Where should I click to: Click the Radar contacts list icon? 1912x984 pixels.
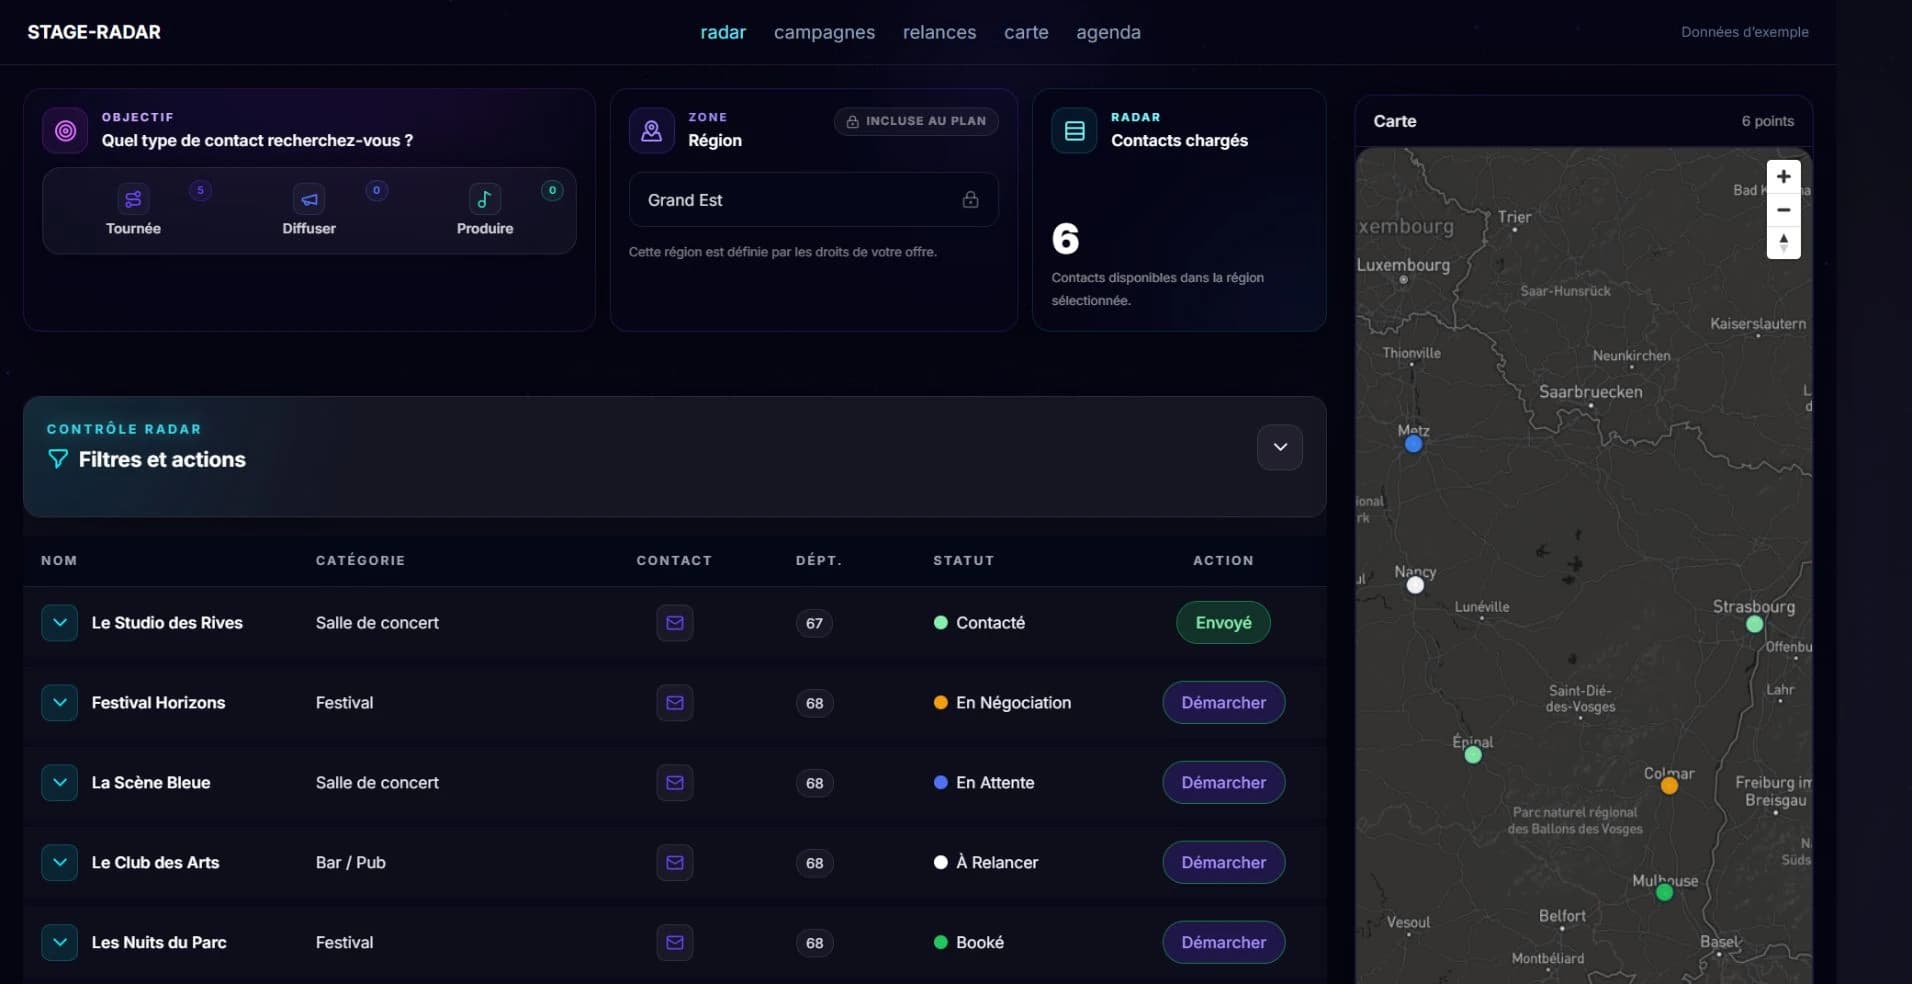1074,131
